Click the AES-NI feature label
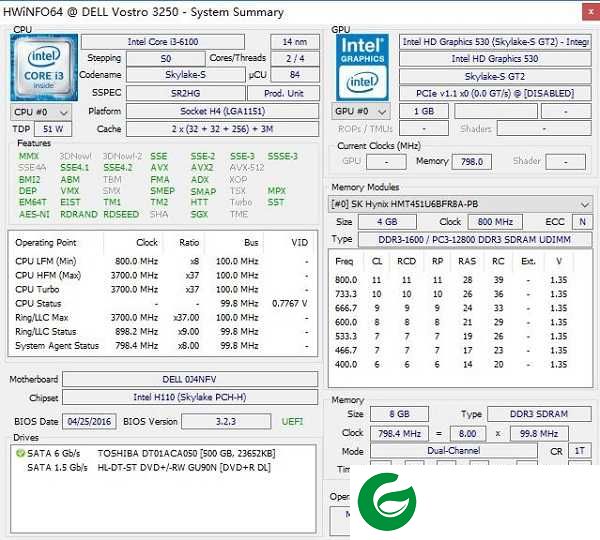The height and width of the screenshot is (540, 600). click(34, 214)
